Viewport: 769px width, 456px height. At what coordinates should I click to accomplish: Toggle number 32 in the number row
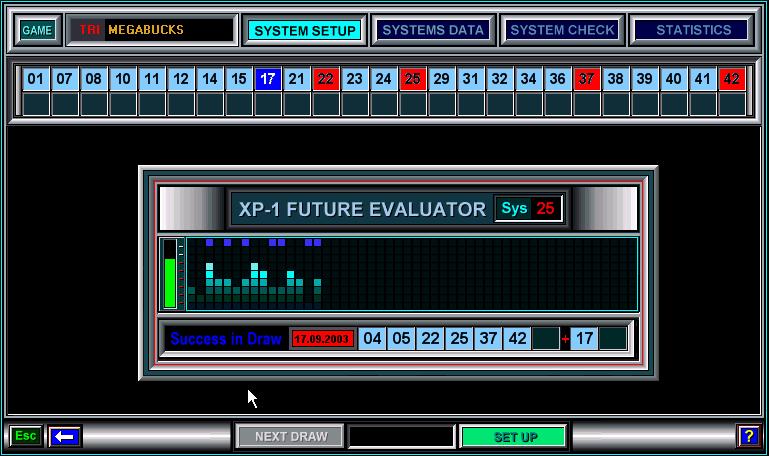point(499,78)
